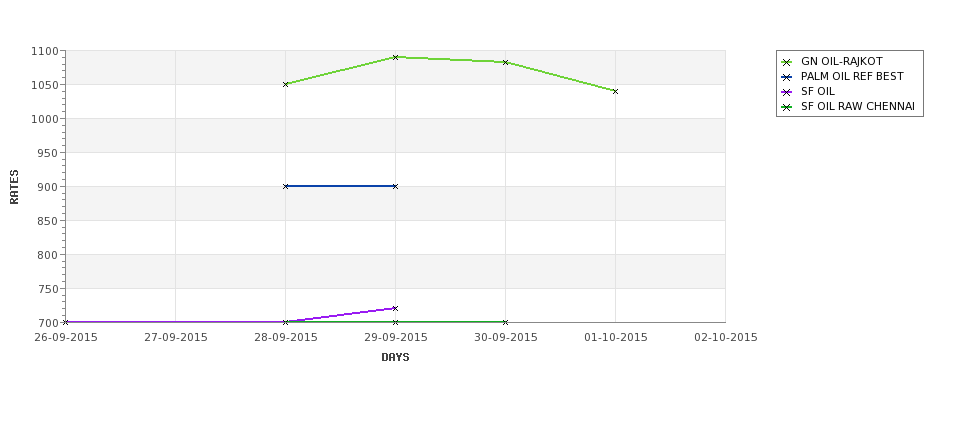Click SF OIL purple legend marker
The width and height of the screenshot is (975, 429).
pyautogui.click(x=787, y=92)
